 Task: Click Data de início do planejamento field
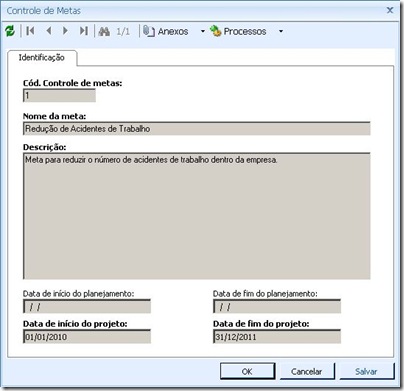(x=87, y=306)
